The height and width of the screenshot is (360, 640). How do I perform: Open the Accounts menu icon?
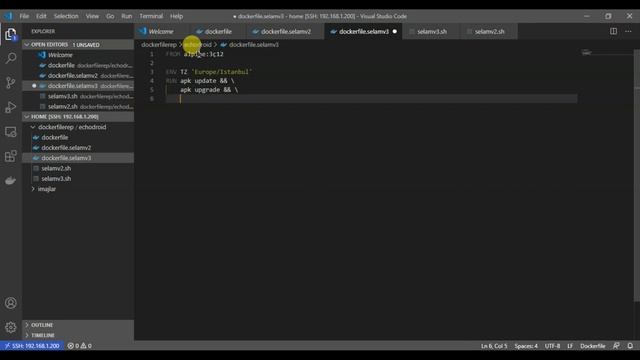(11, 303)
